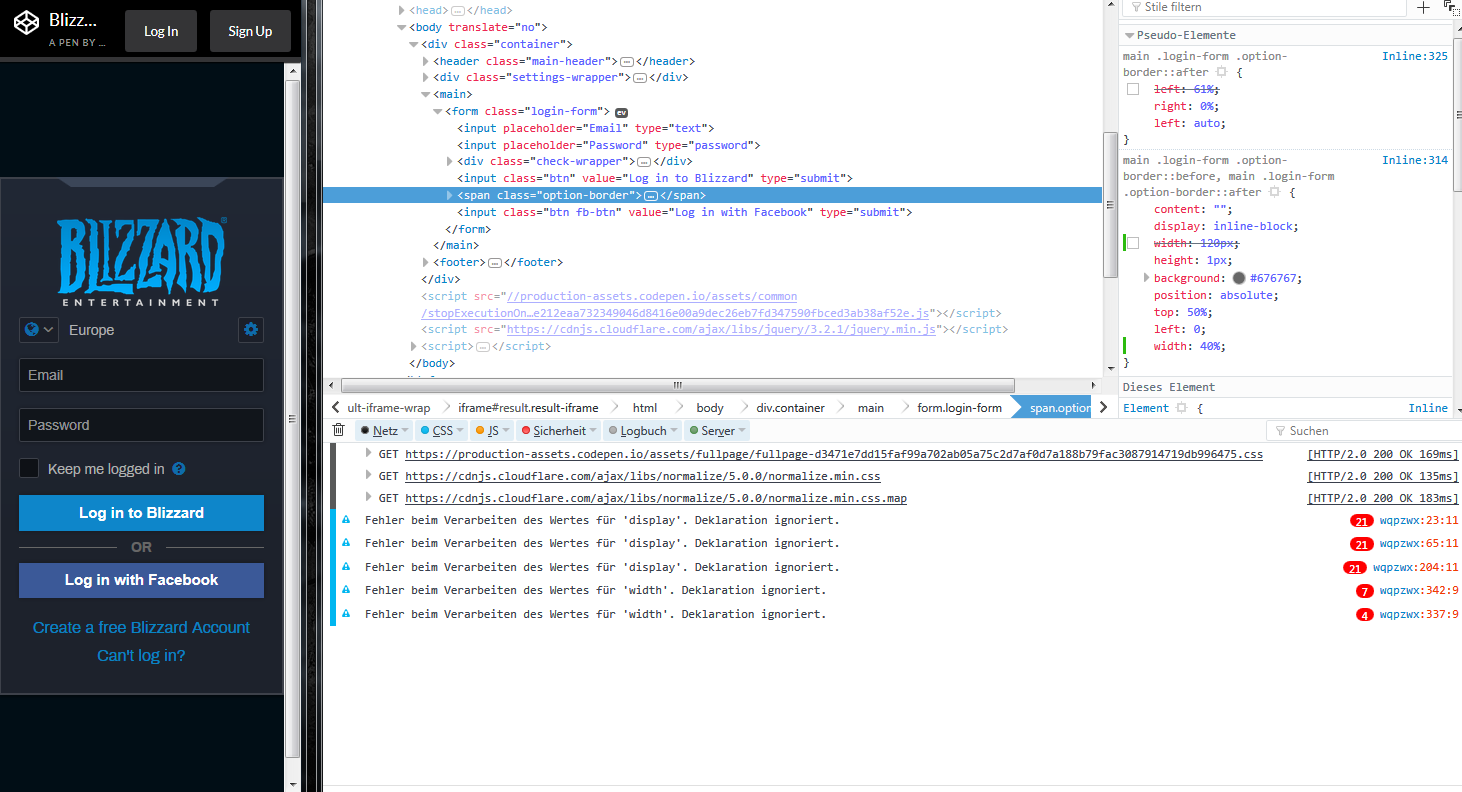Screen dimensions: 1462x792
Task: Click the red 7 repeat badge for wqpzwx:342:9
Action: [x=1364, y=591]
